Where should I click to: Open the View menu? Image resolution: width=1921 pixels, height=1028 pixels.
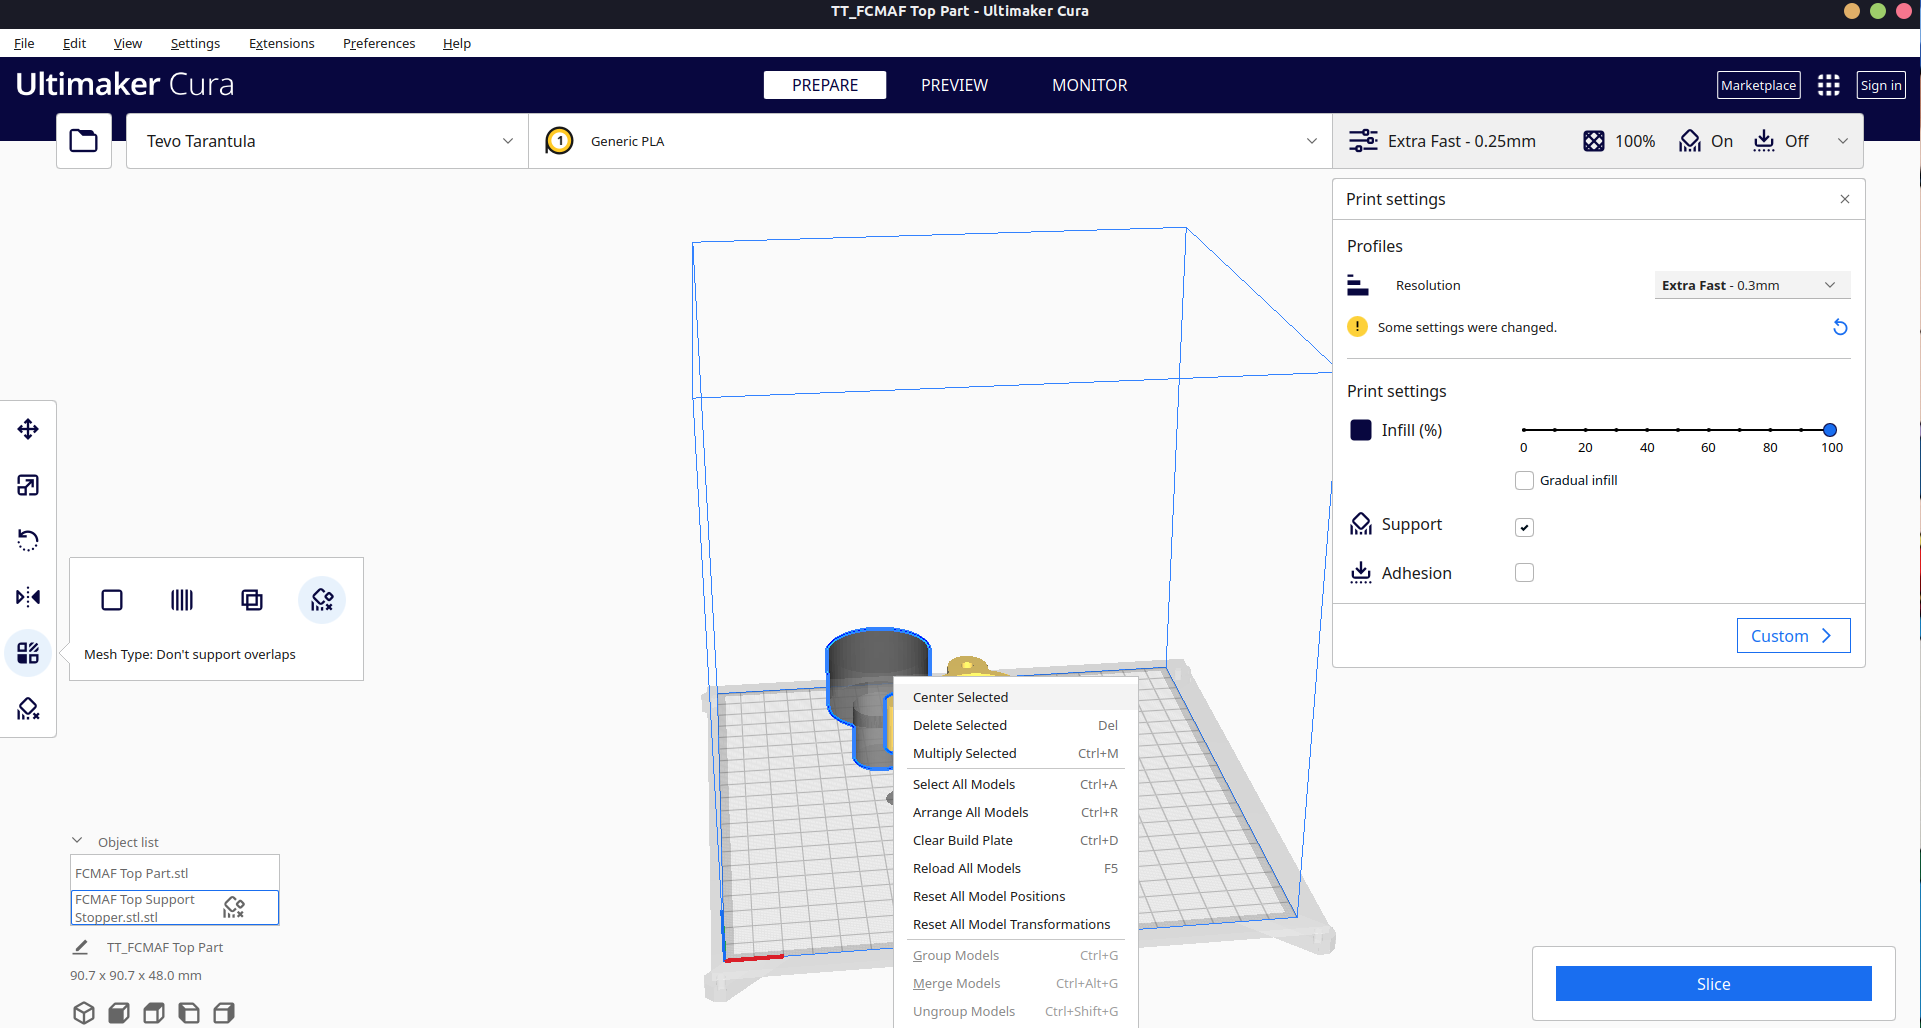127,43
